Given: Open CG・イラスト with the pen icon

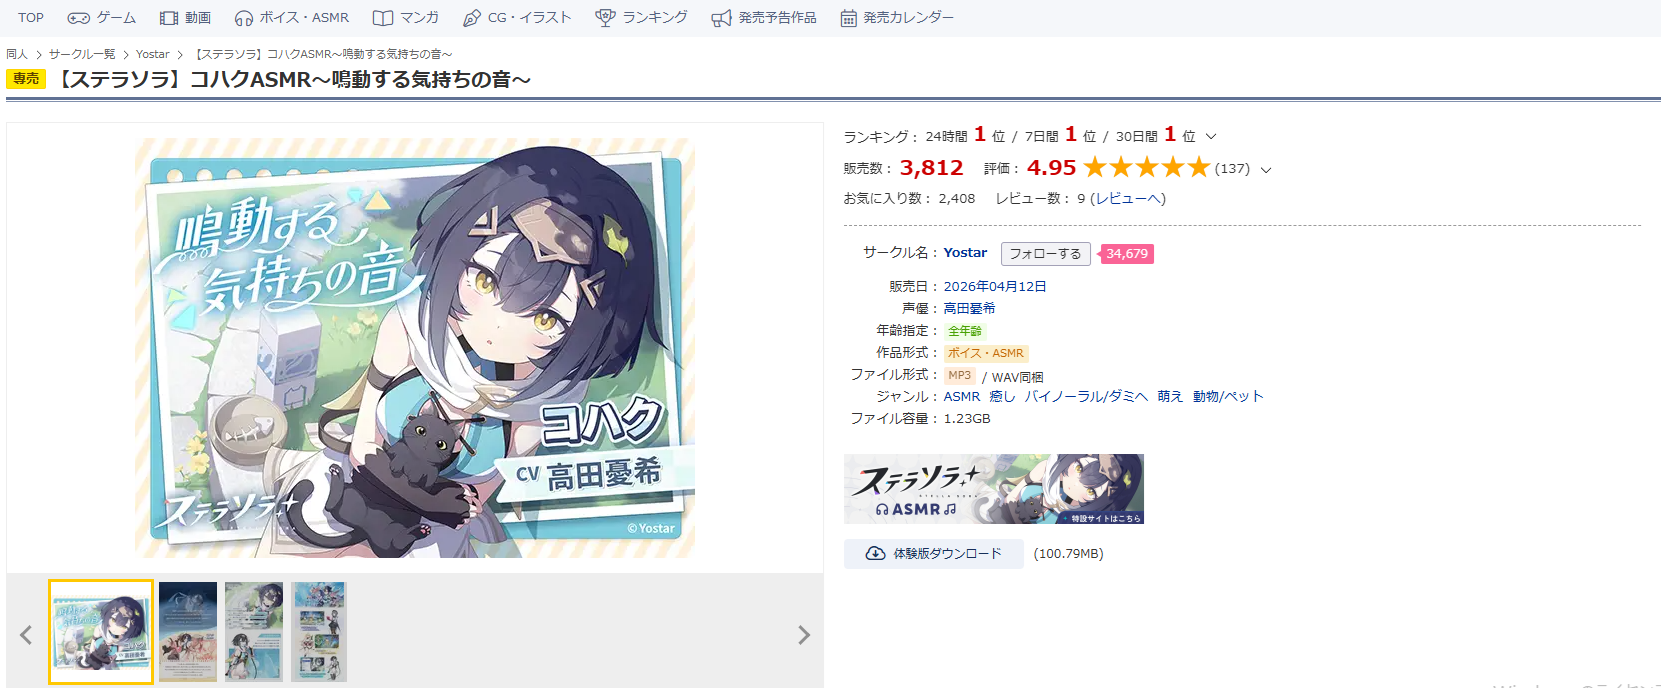Looking at the screenshot, I should (x=517, y=18).
